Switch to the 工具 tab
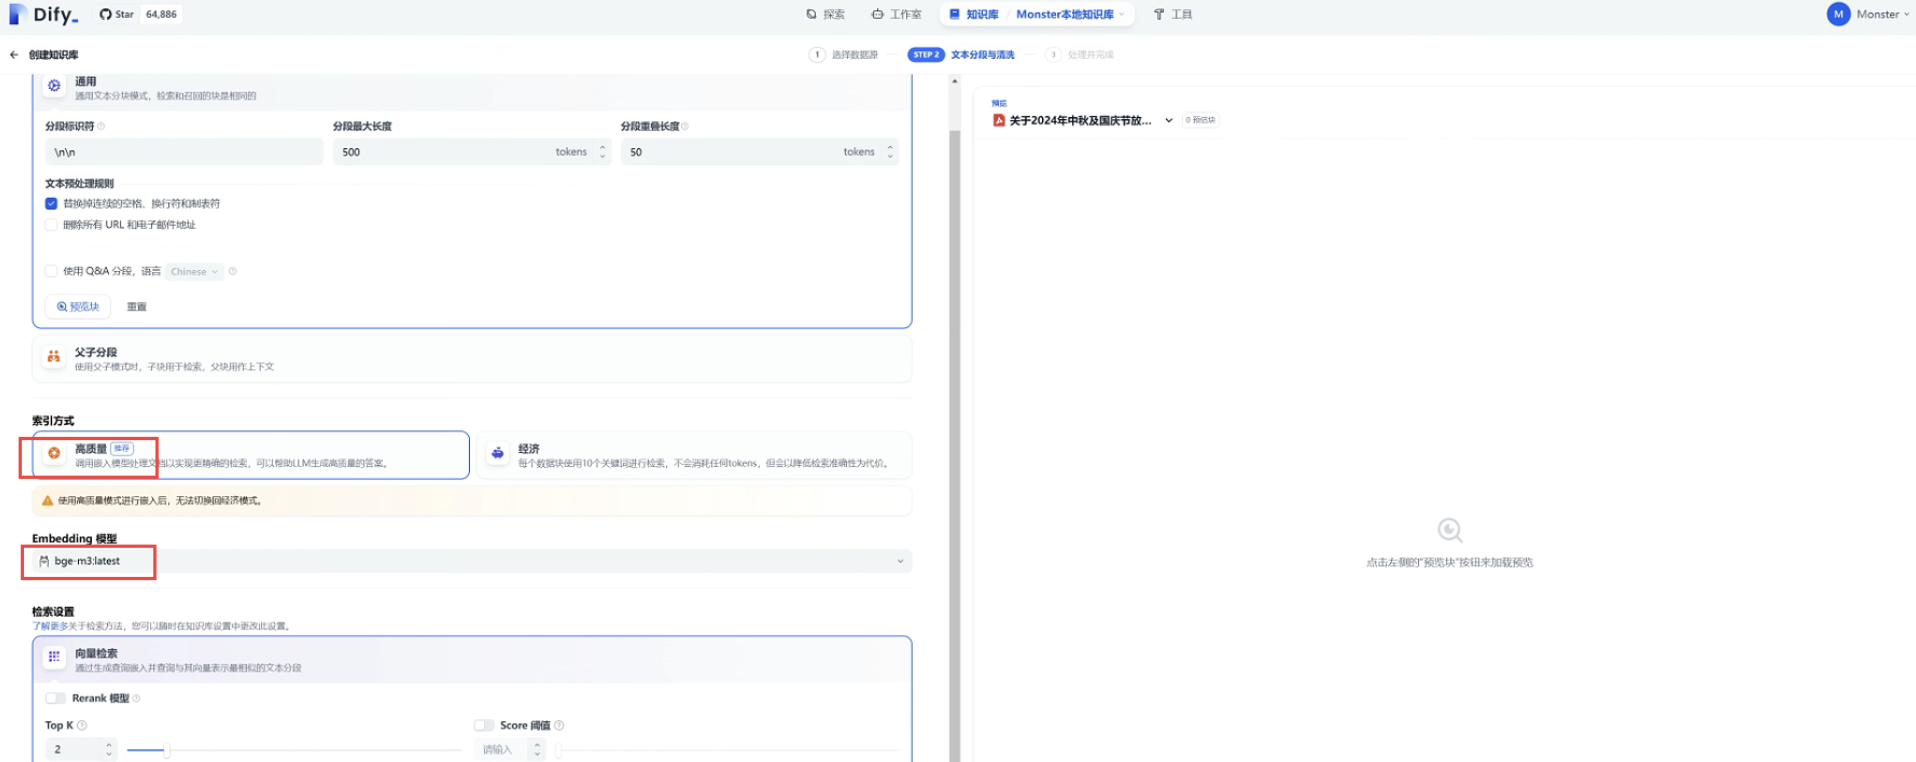The width and height of the screenshot is (1916, 762). pyautogui.click(x=1173, y=14)
